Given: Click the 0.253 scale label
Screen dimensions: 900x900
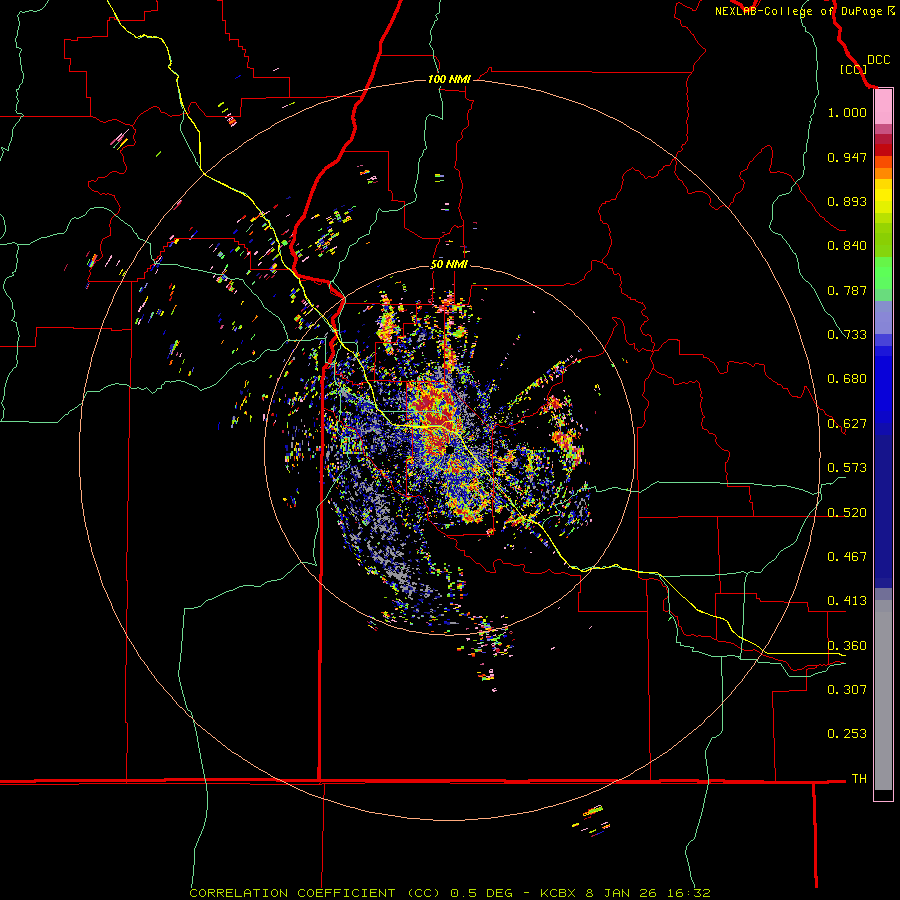Looking at the screenshot, I should pyautogui.click(x=847, y=734).
